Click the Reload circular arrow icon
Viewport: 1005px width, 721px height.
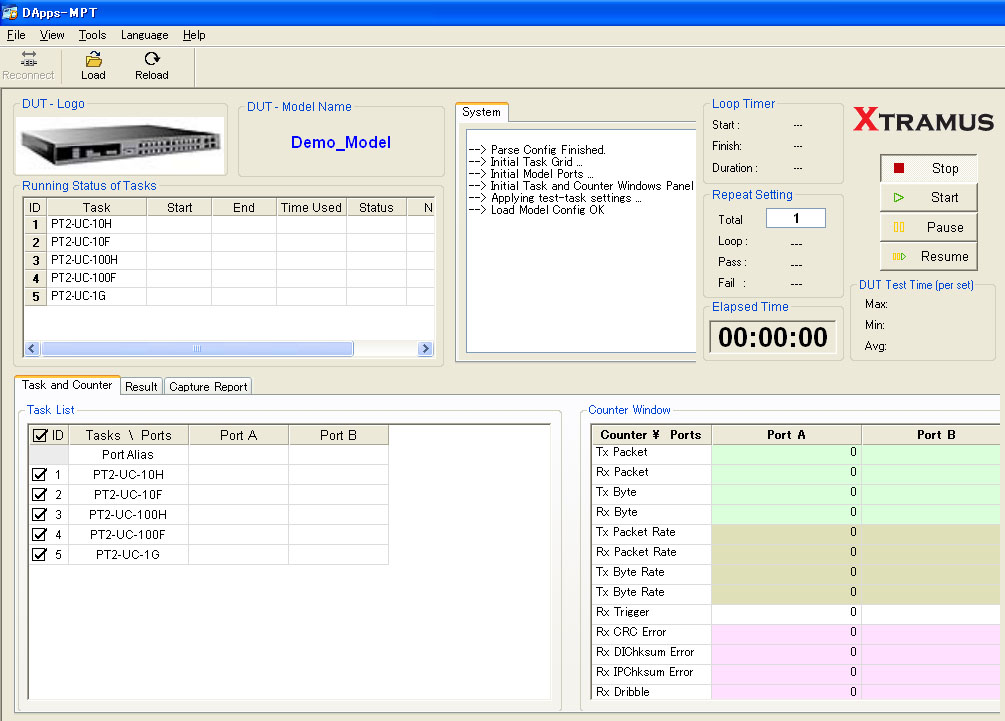(152, 59)
